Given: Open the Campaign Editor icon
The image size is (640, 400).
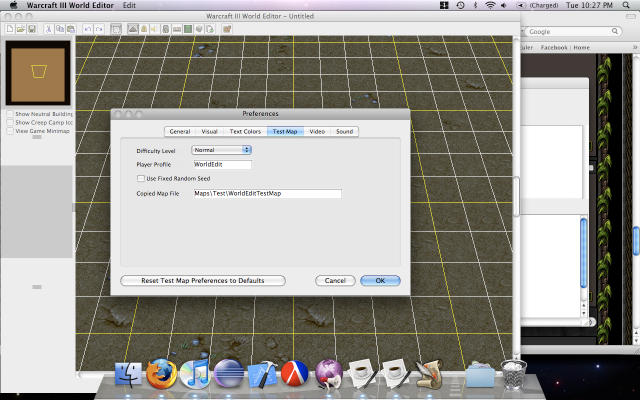Looking at the screenshot, I should point(177,29).
